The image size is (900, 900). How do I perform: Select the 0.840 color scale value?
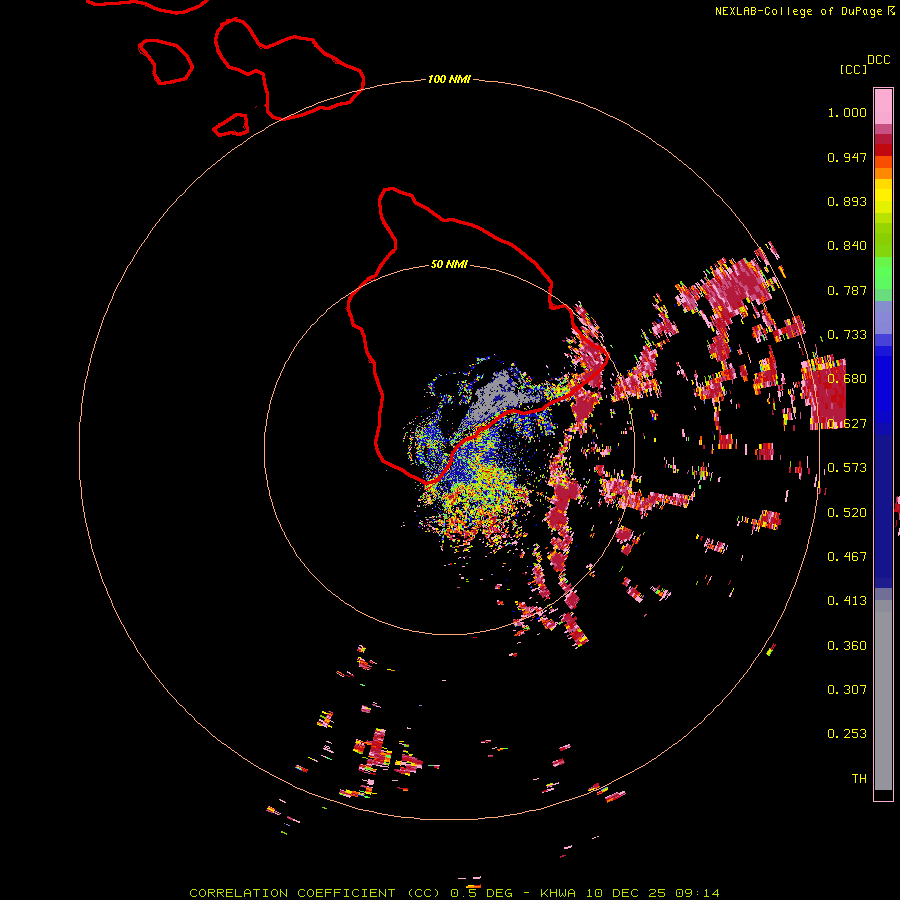tap(847, 246)
